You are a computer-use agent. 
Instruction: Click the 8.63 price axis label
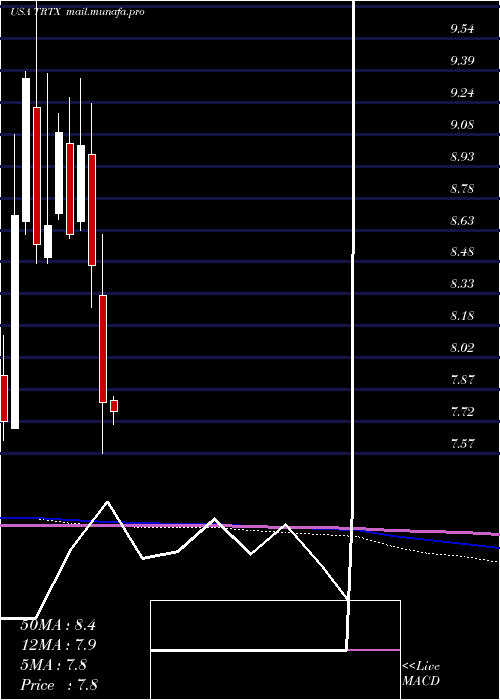462,221
